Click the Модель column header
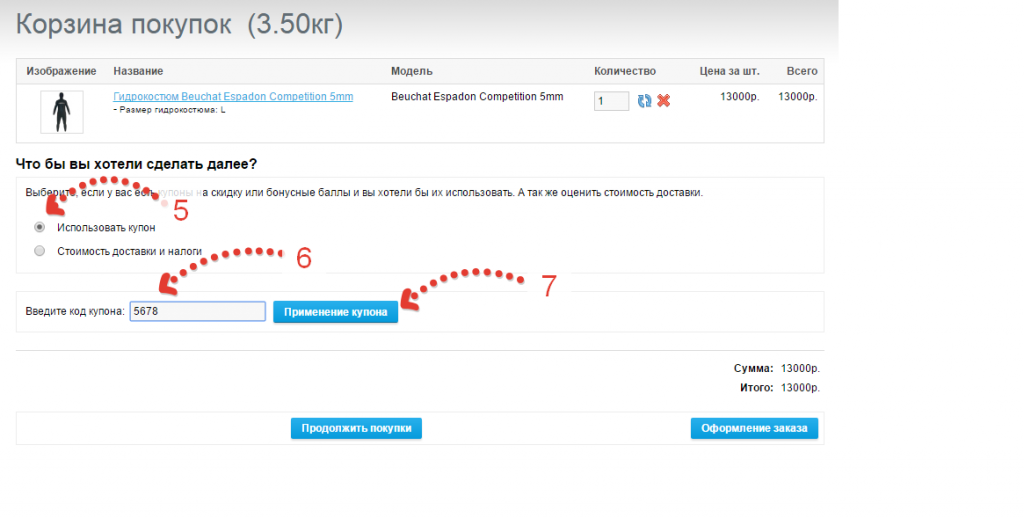The height and width of the screenshot is (518, 1024). click(411, 71)
